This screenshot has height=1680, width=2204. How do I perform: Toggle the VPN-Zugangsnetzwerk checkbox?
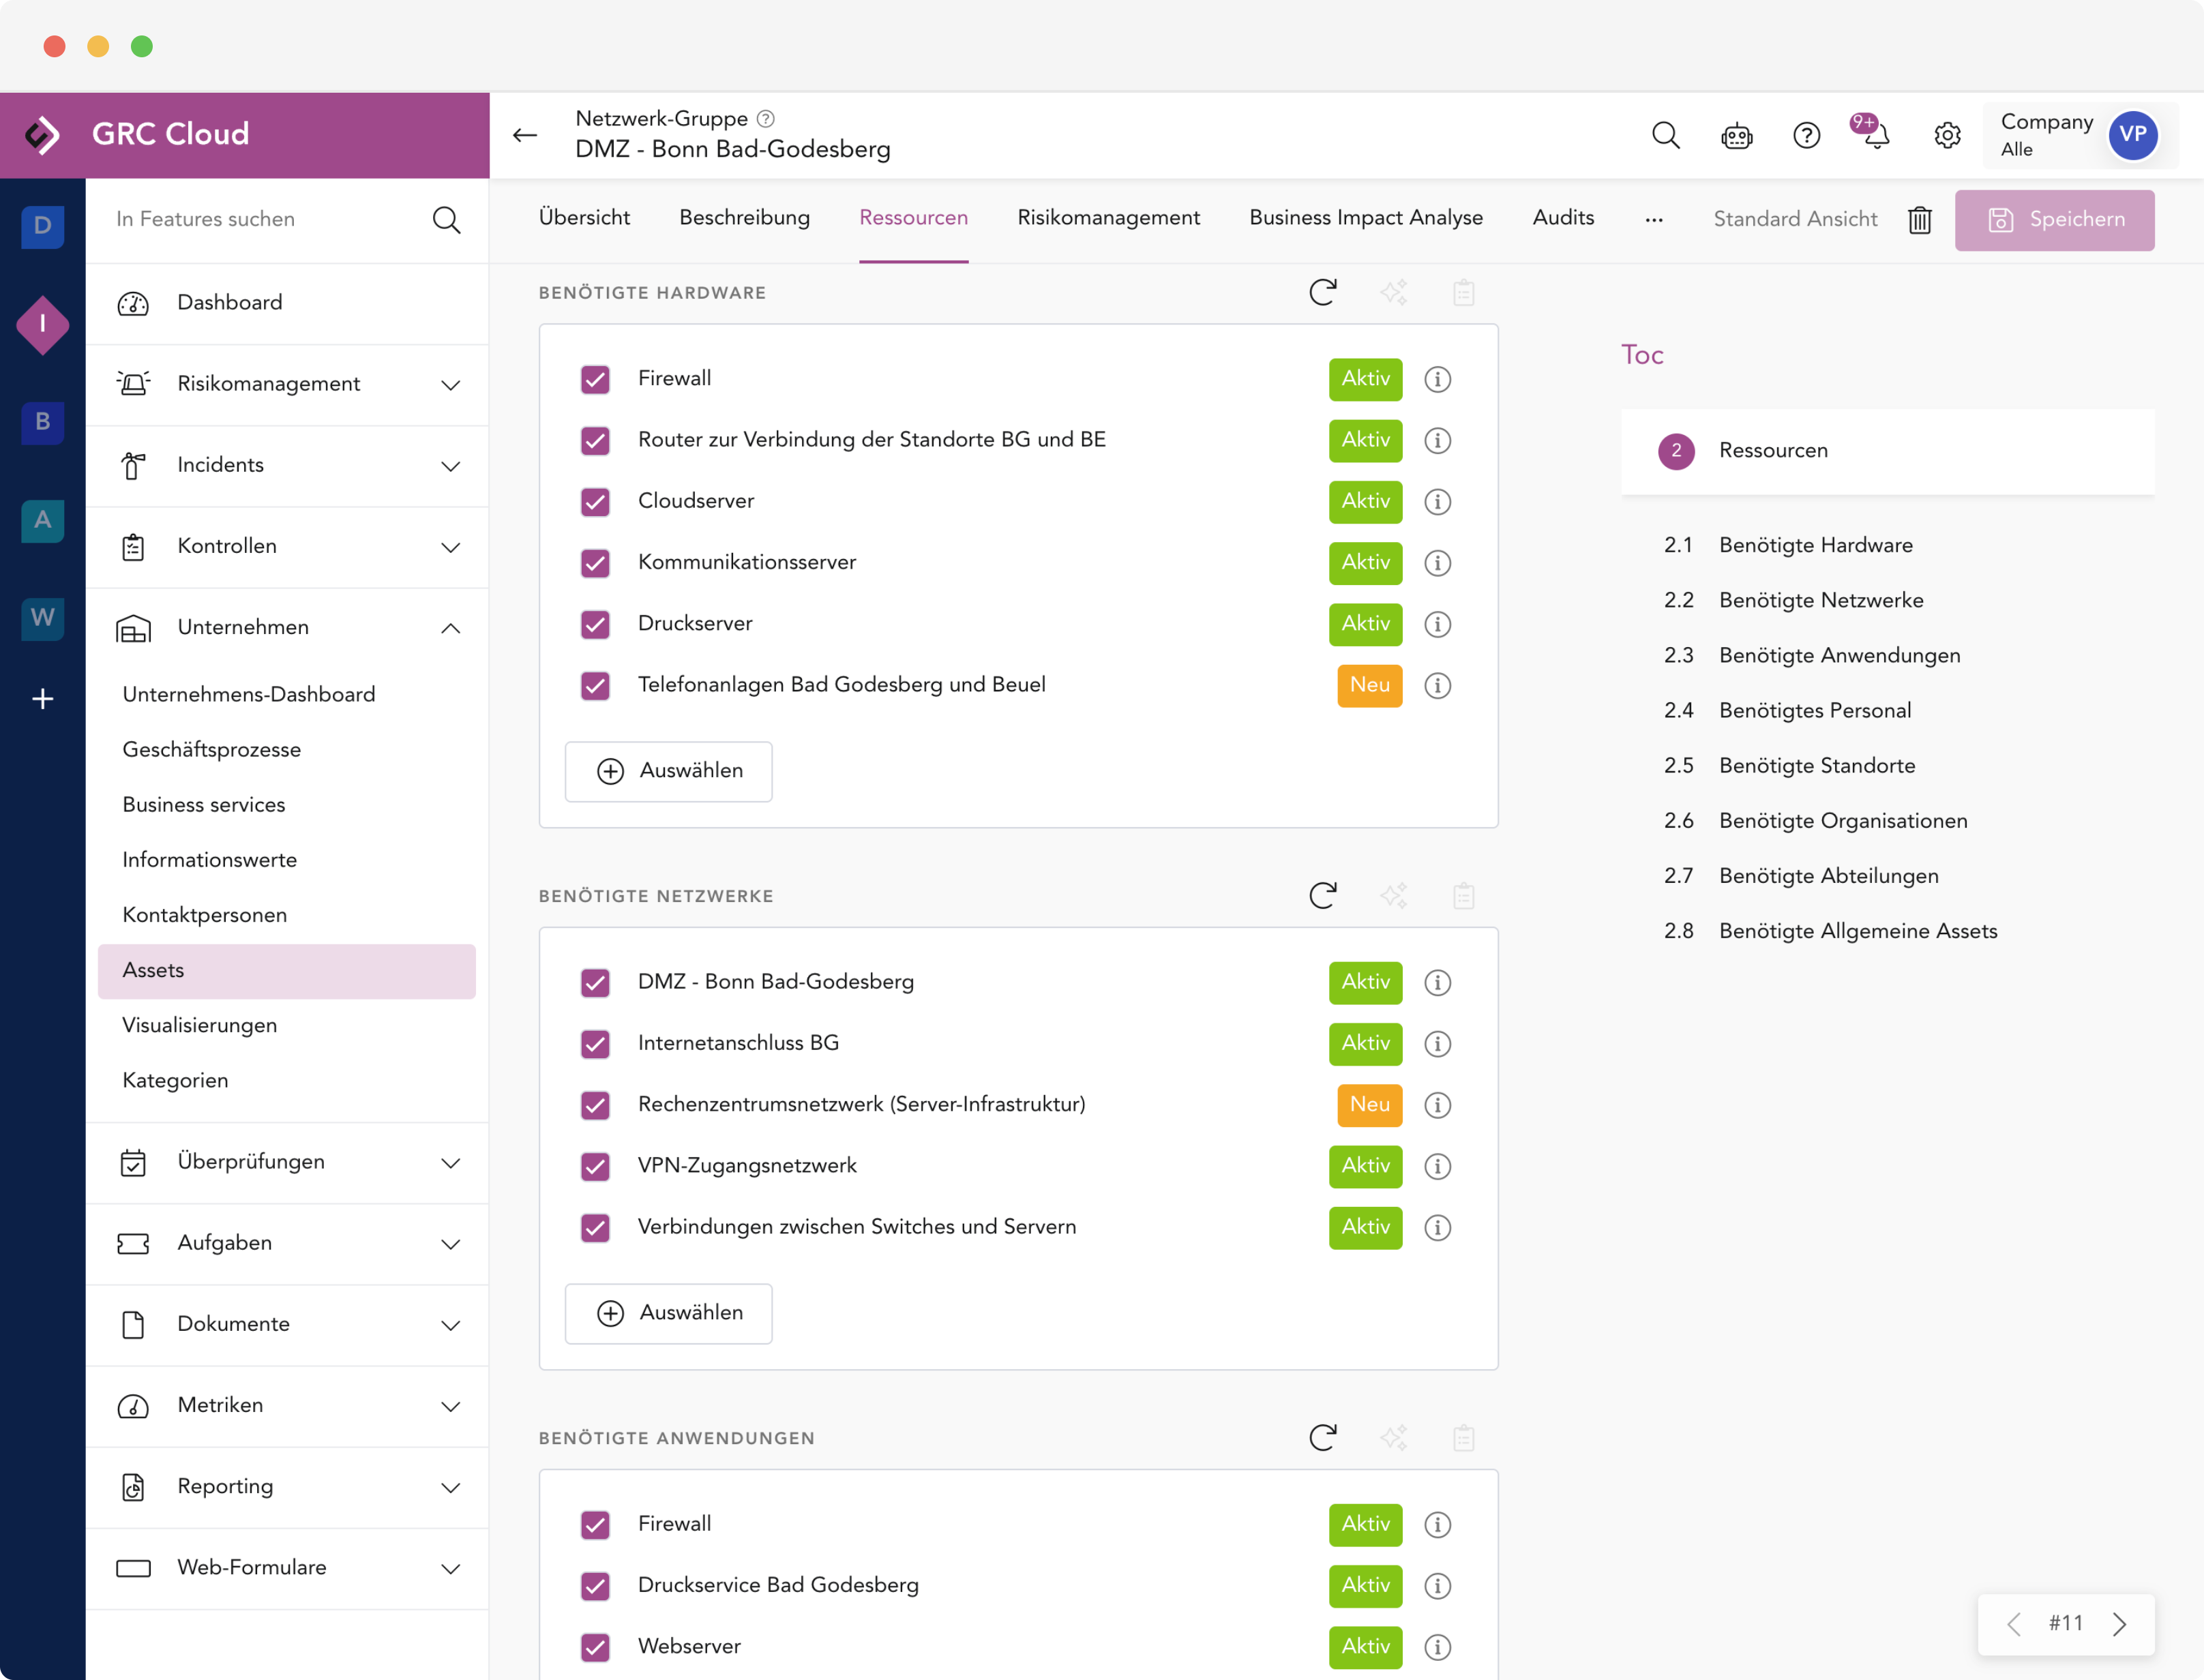pyautogui.click(x=595, y=1166)
